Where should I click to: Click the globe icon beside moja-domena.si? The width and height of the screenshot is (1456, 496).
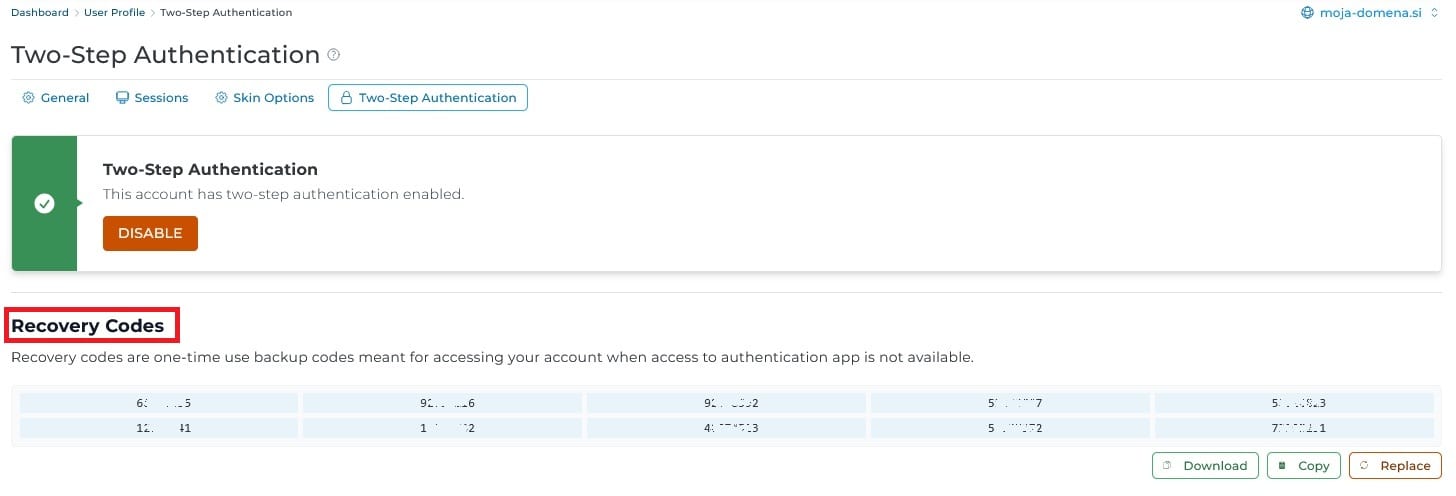[x=1306, y=13]
